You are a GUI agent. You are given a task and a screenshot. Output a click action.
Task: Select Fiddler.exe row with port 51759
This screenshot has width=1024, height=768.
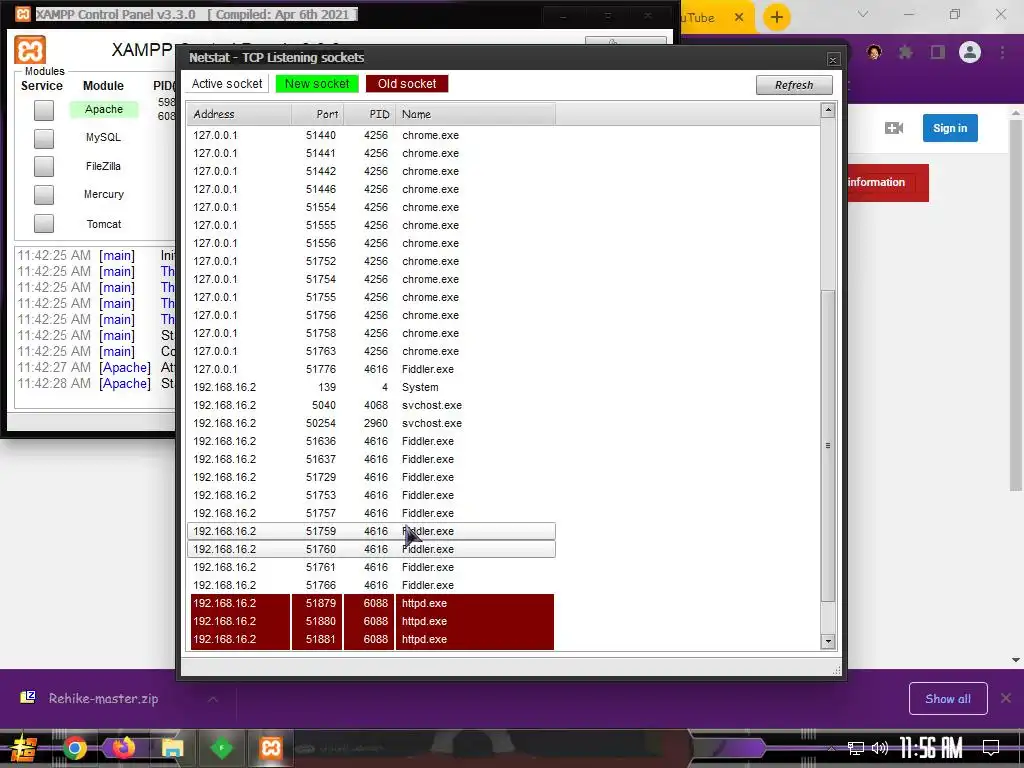click(371, 531)
